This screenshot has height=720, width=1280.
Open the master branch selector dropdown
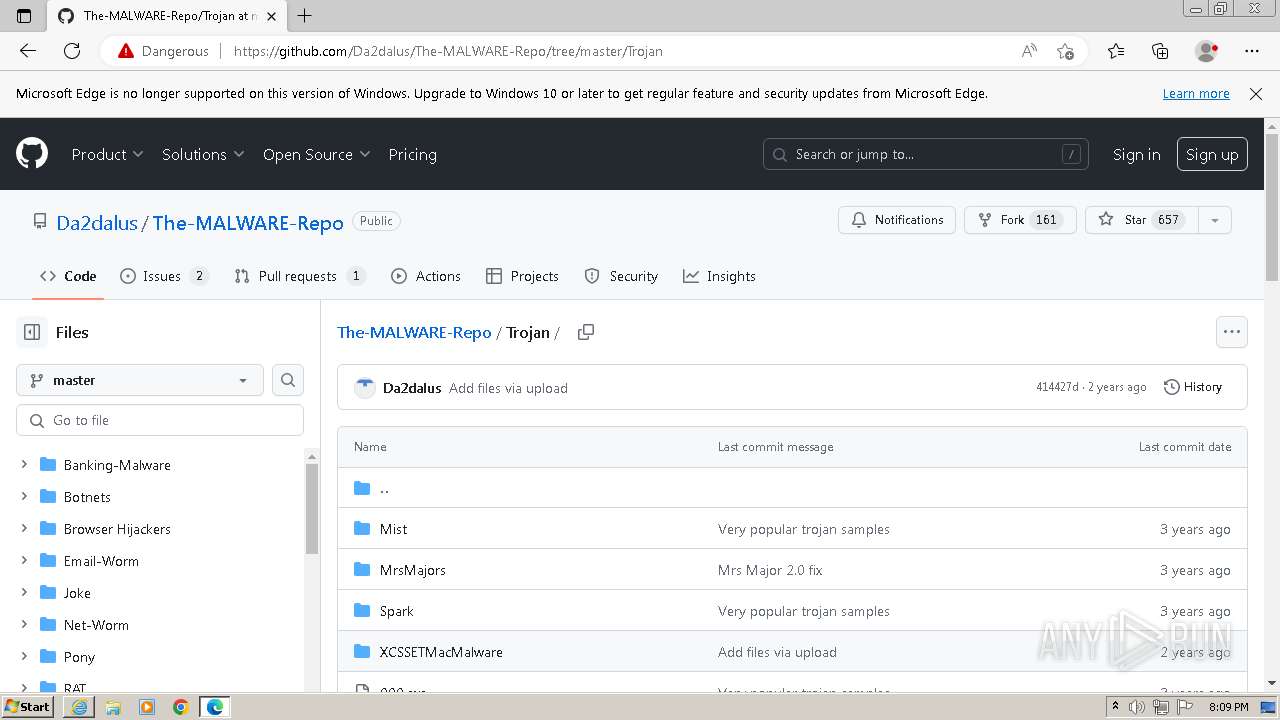(x=140, y=380)
